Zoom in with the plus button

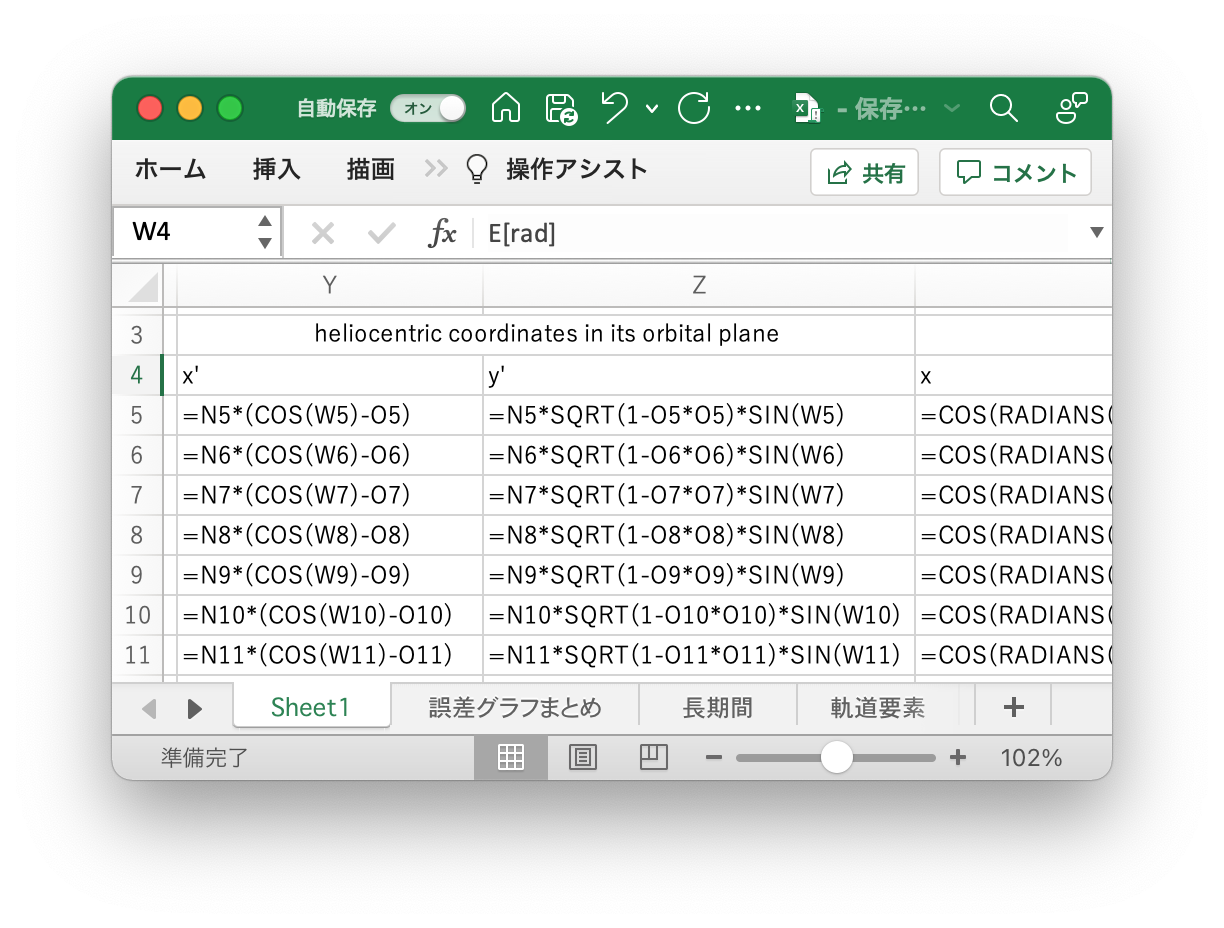(958, 758)
